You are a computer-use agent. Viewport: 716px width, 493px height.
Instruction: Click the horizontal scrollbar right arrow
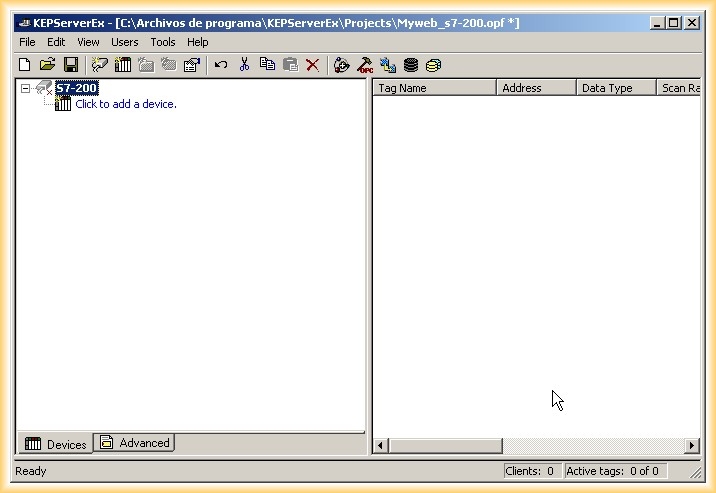pyautogui.click(x=691, y=445)
